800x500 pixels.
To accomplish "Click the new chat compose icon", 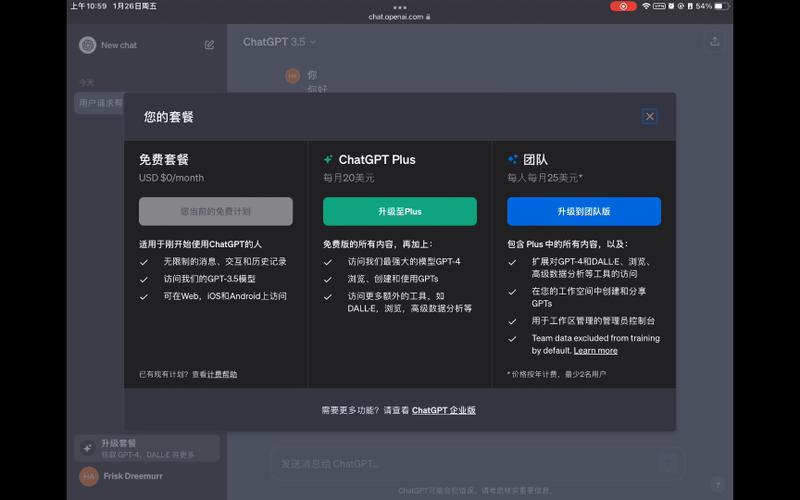I will 209,45.
